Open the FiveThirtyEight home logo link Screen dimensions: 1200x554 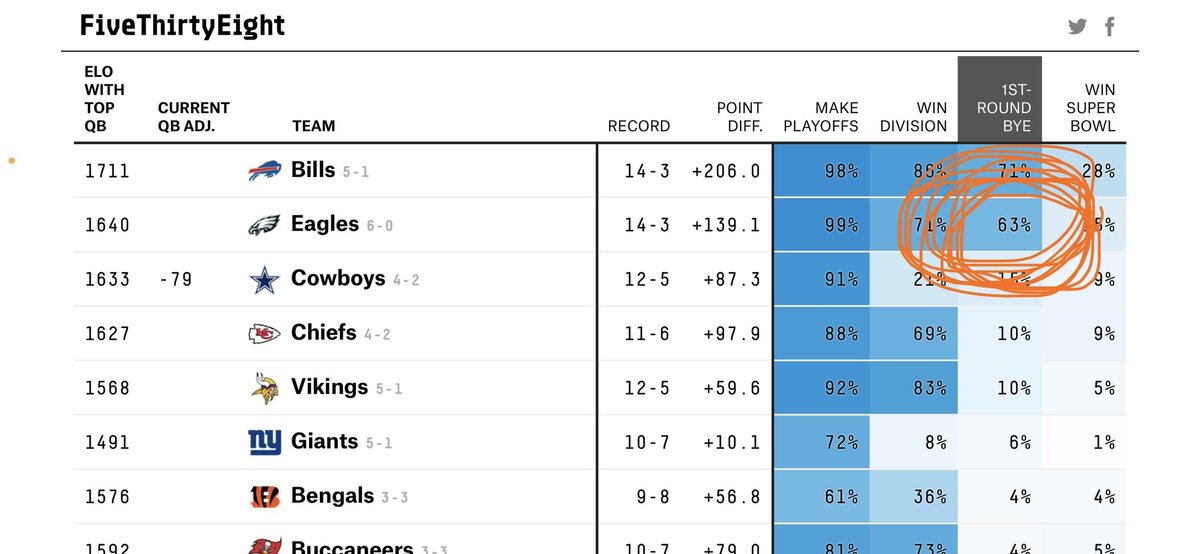182,26
